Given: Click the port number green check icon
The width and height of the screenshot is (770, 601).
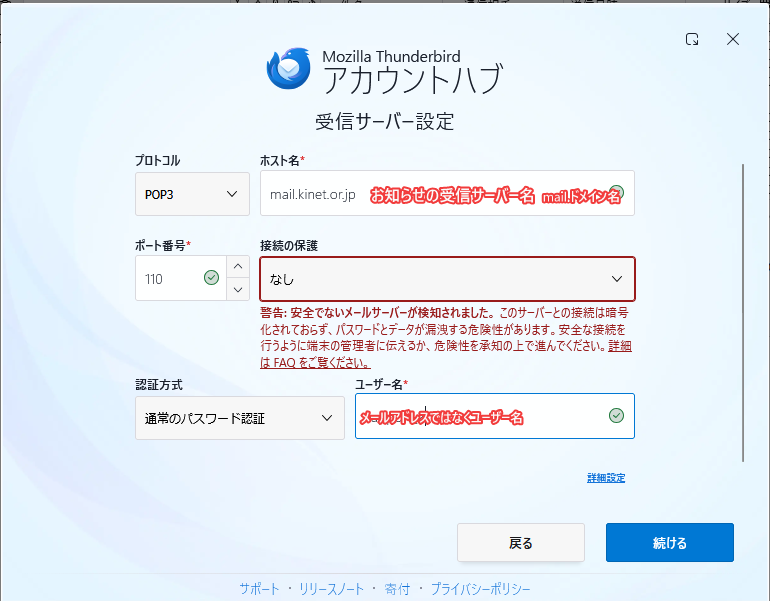Looking at the screenshot, I should point(211,278).
